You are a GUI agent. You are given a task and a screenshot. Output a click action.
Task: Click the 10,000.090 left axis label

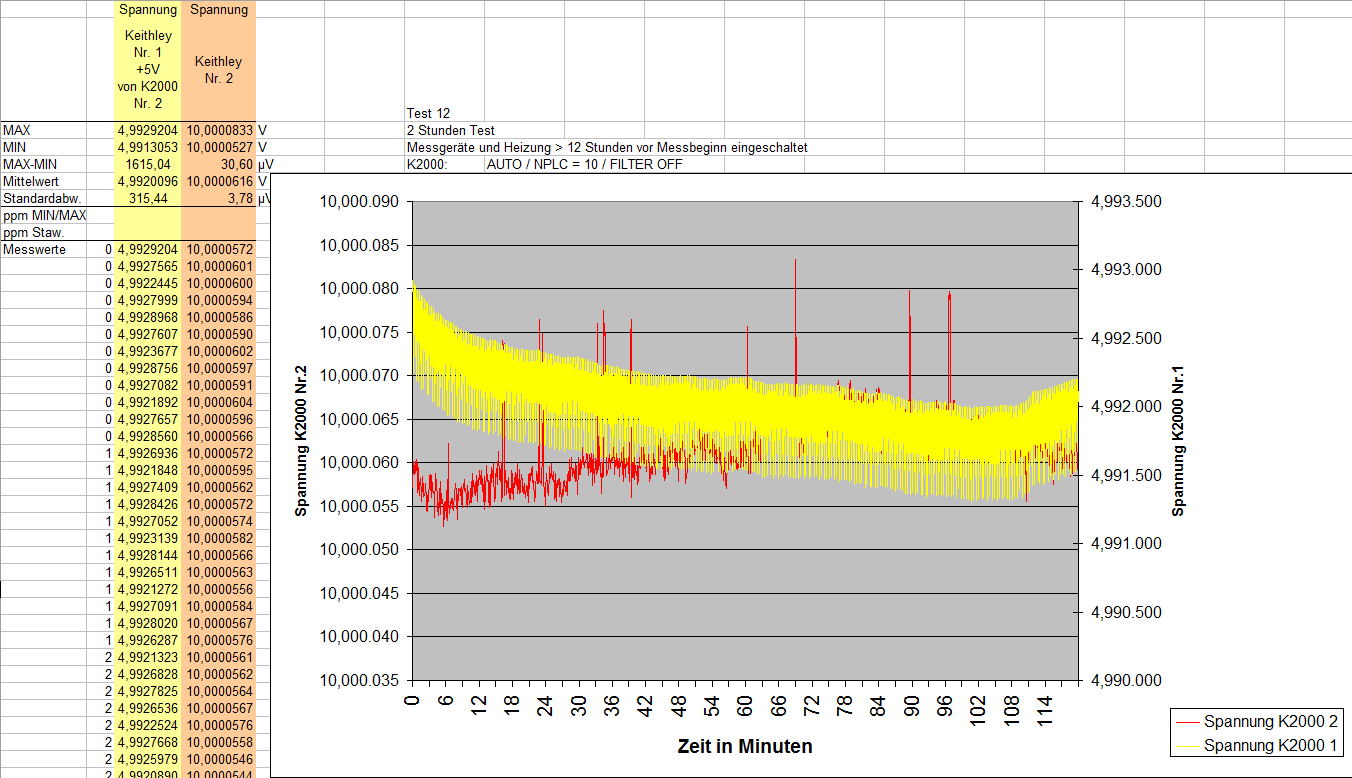358,202
